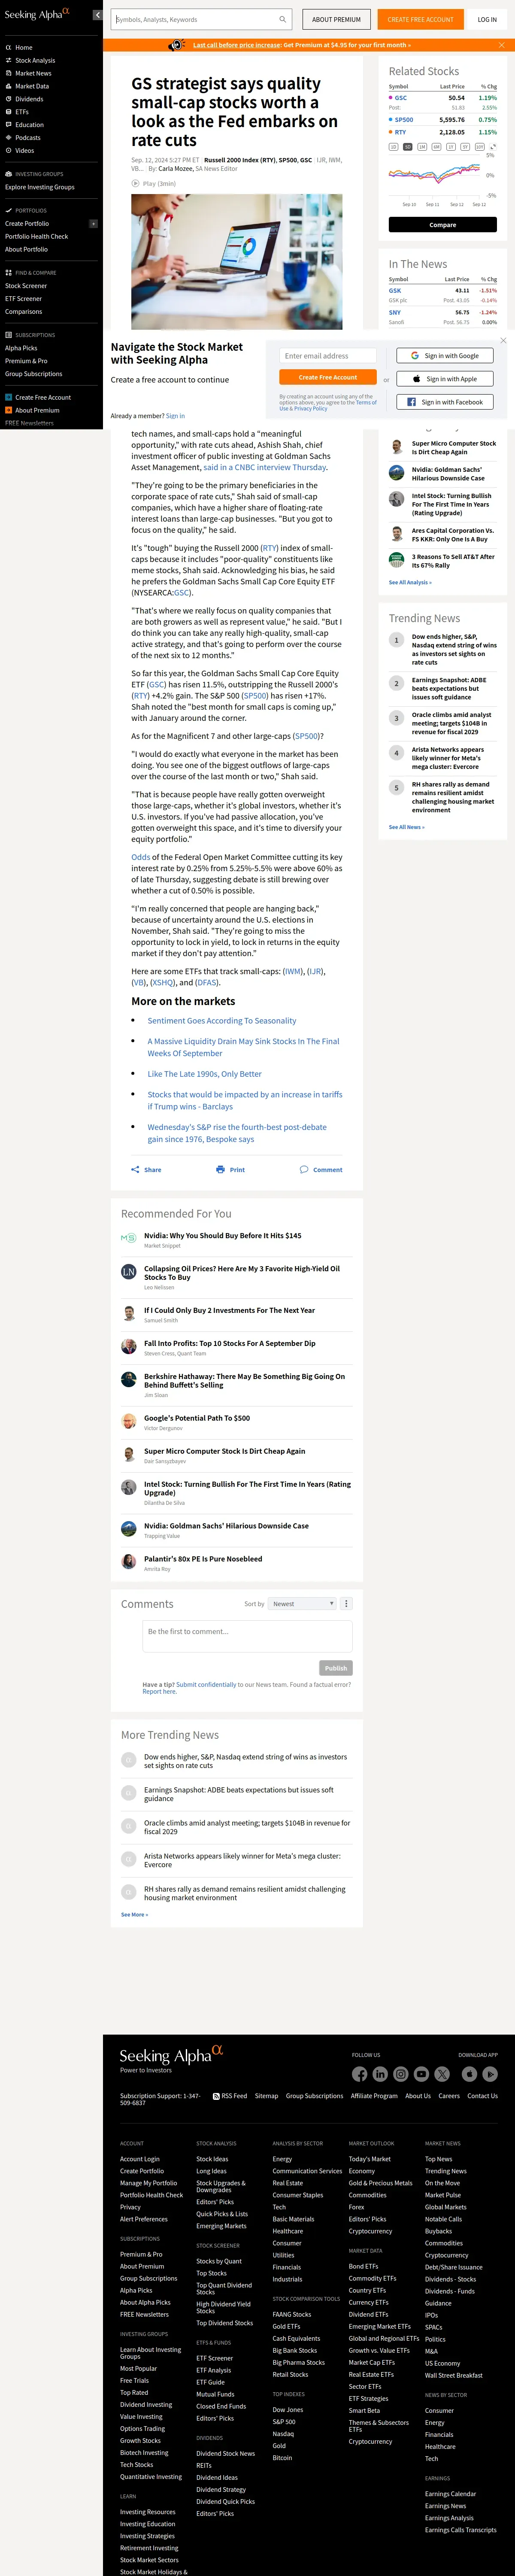This screenshot has height=2576, width=515.
Task: Open the GSC ticker in Related Stocks
Action: click(x=400, y=98)
